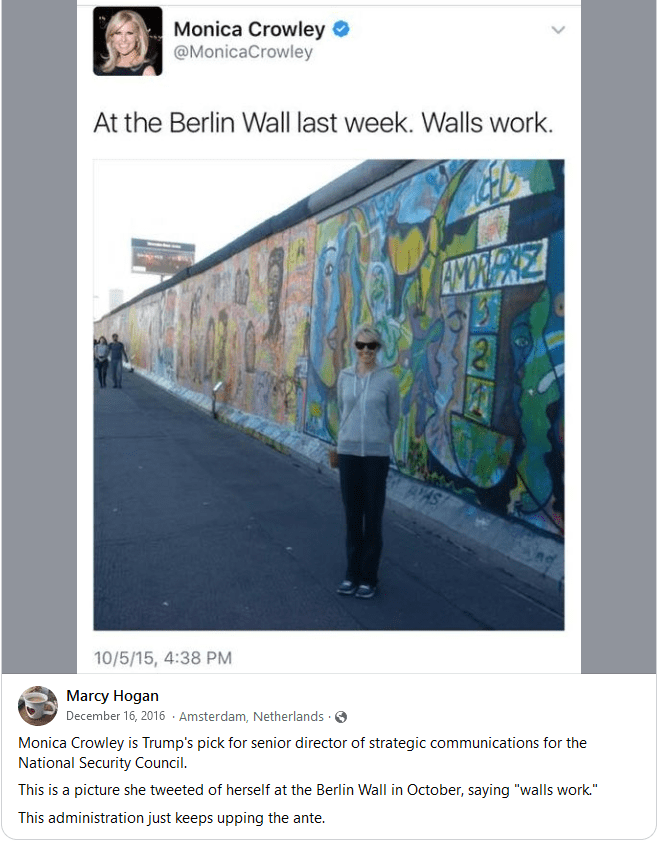
Task: Click the billboard above the wall
Action: click(163, 256)
